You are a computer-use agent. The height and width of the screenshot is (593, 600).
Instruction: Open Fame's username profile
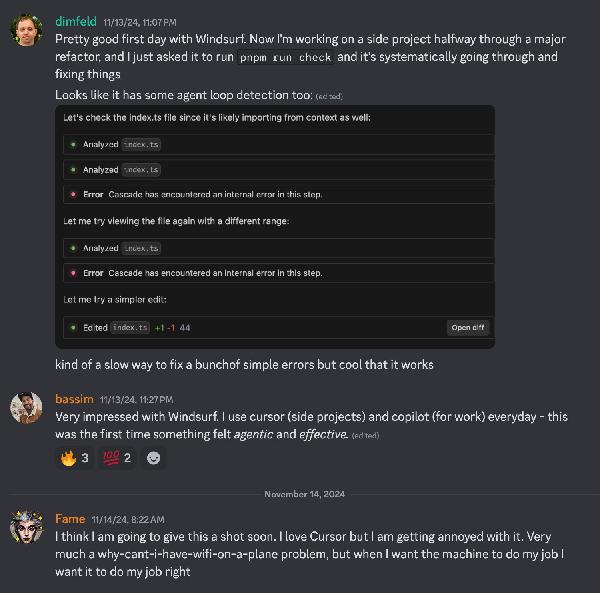coord(70,519)
